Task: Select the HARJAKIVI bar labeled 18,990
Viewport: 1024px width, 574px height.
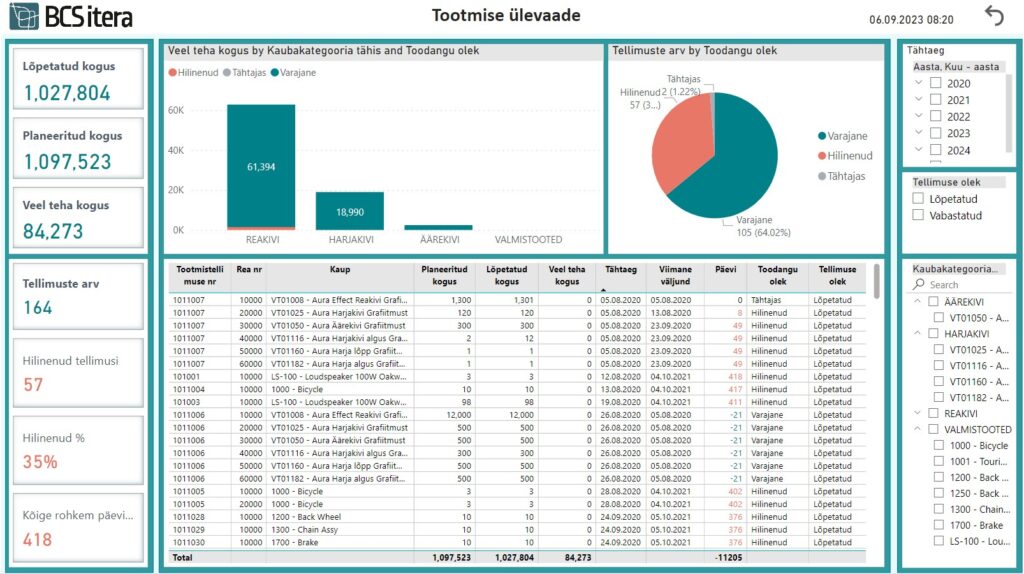Action: [350, 211]
